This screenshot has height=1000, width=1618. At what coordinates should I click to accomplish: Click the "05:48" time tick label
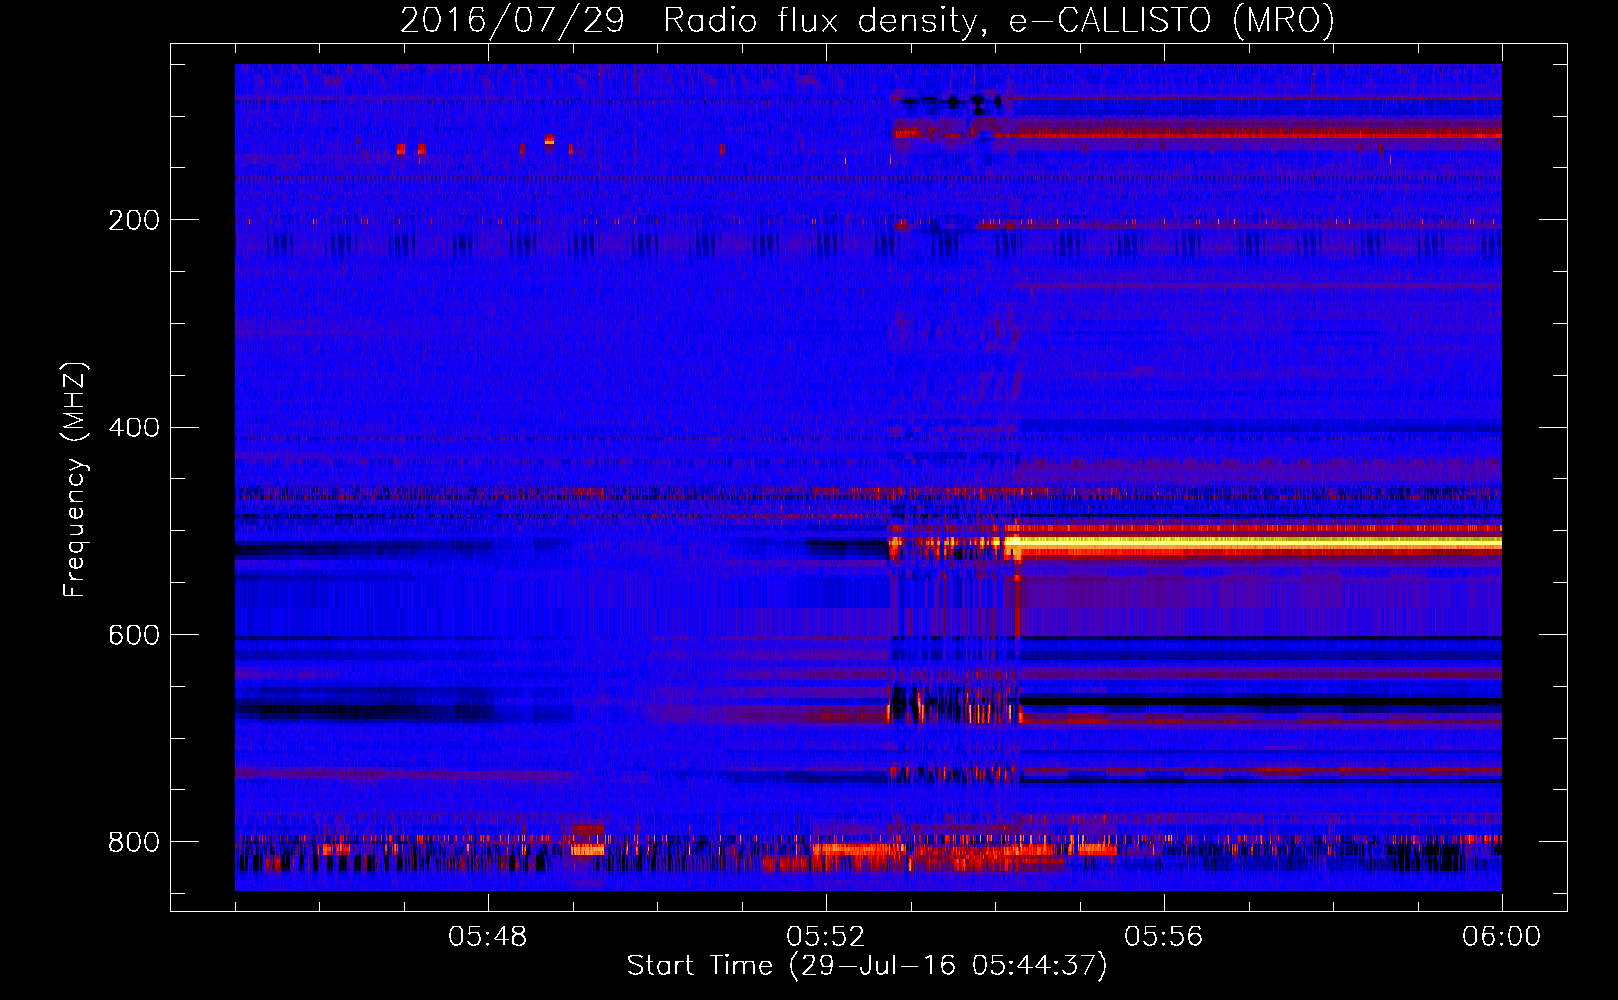point(488,937)
